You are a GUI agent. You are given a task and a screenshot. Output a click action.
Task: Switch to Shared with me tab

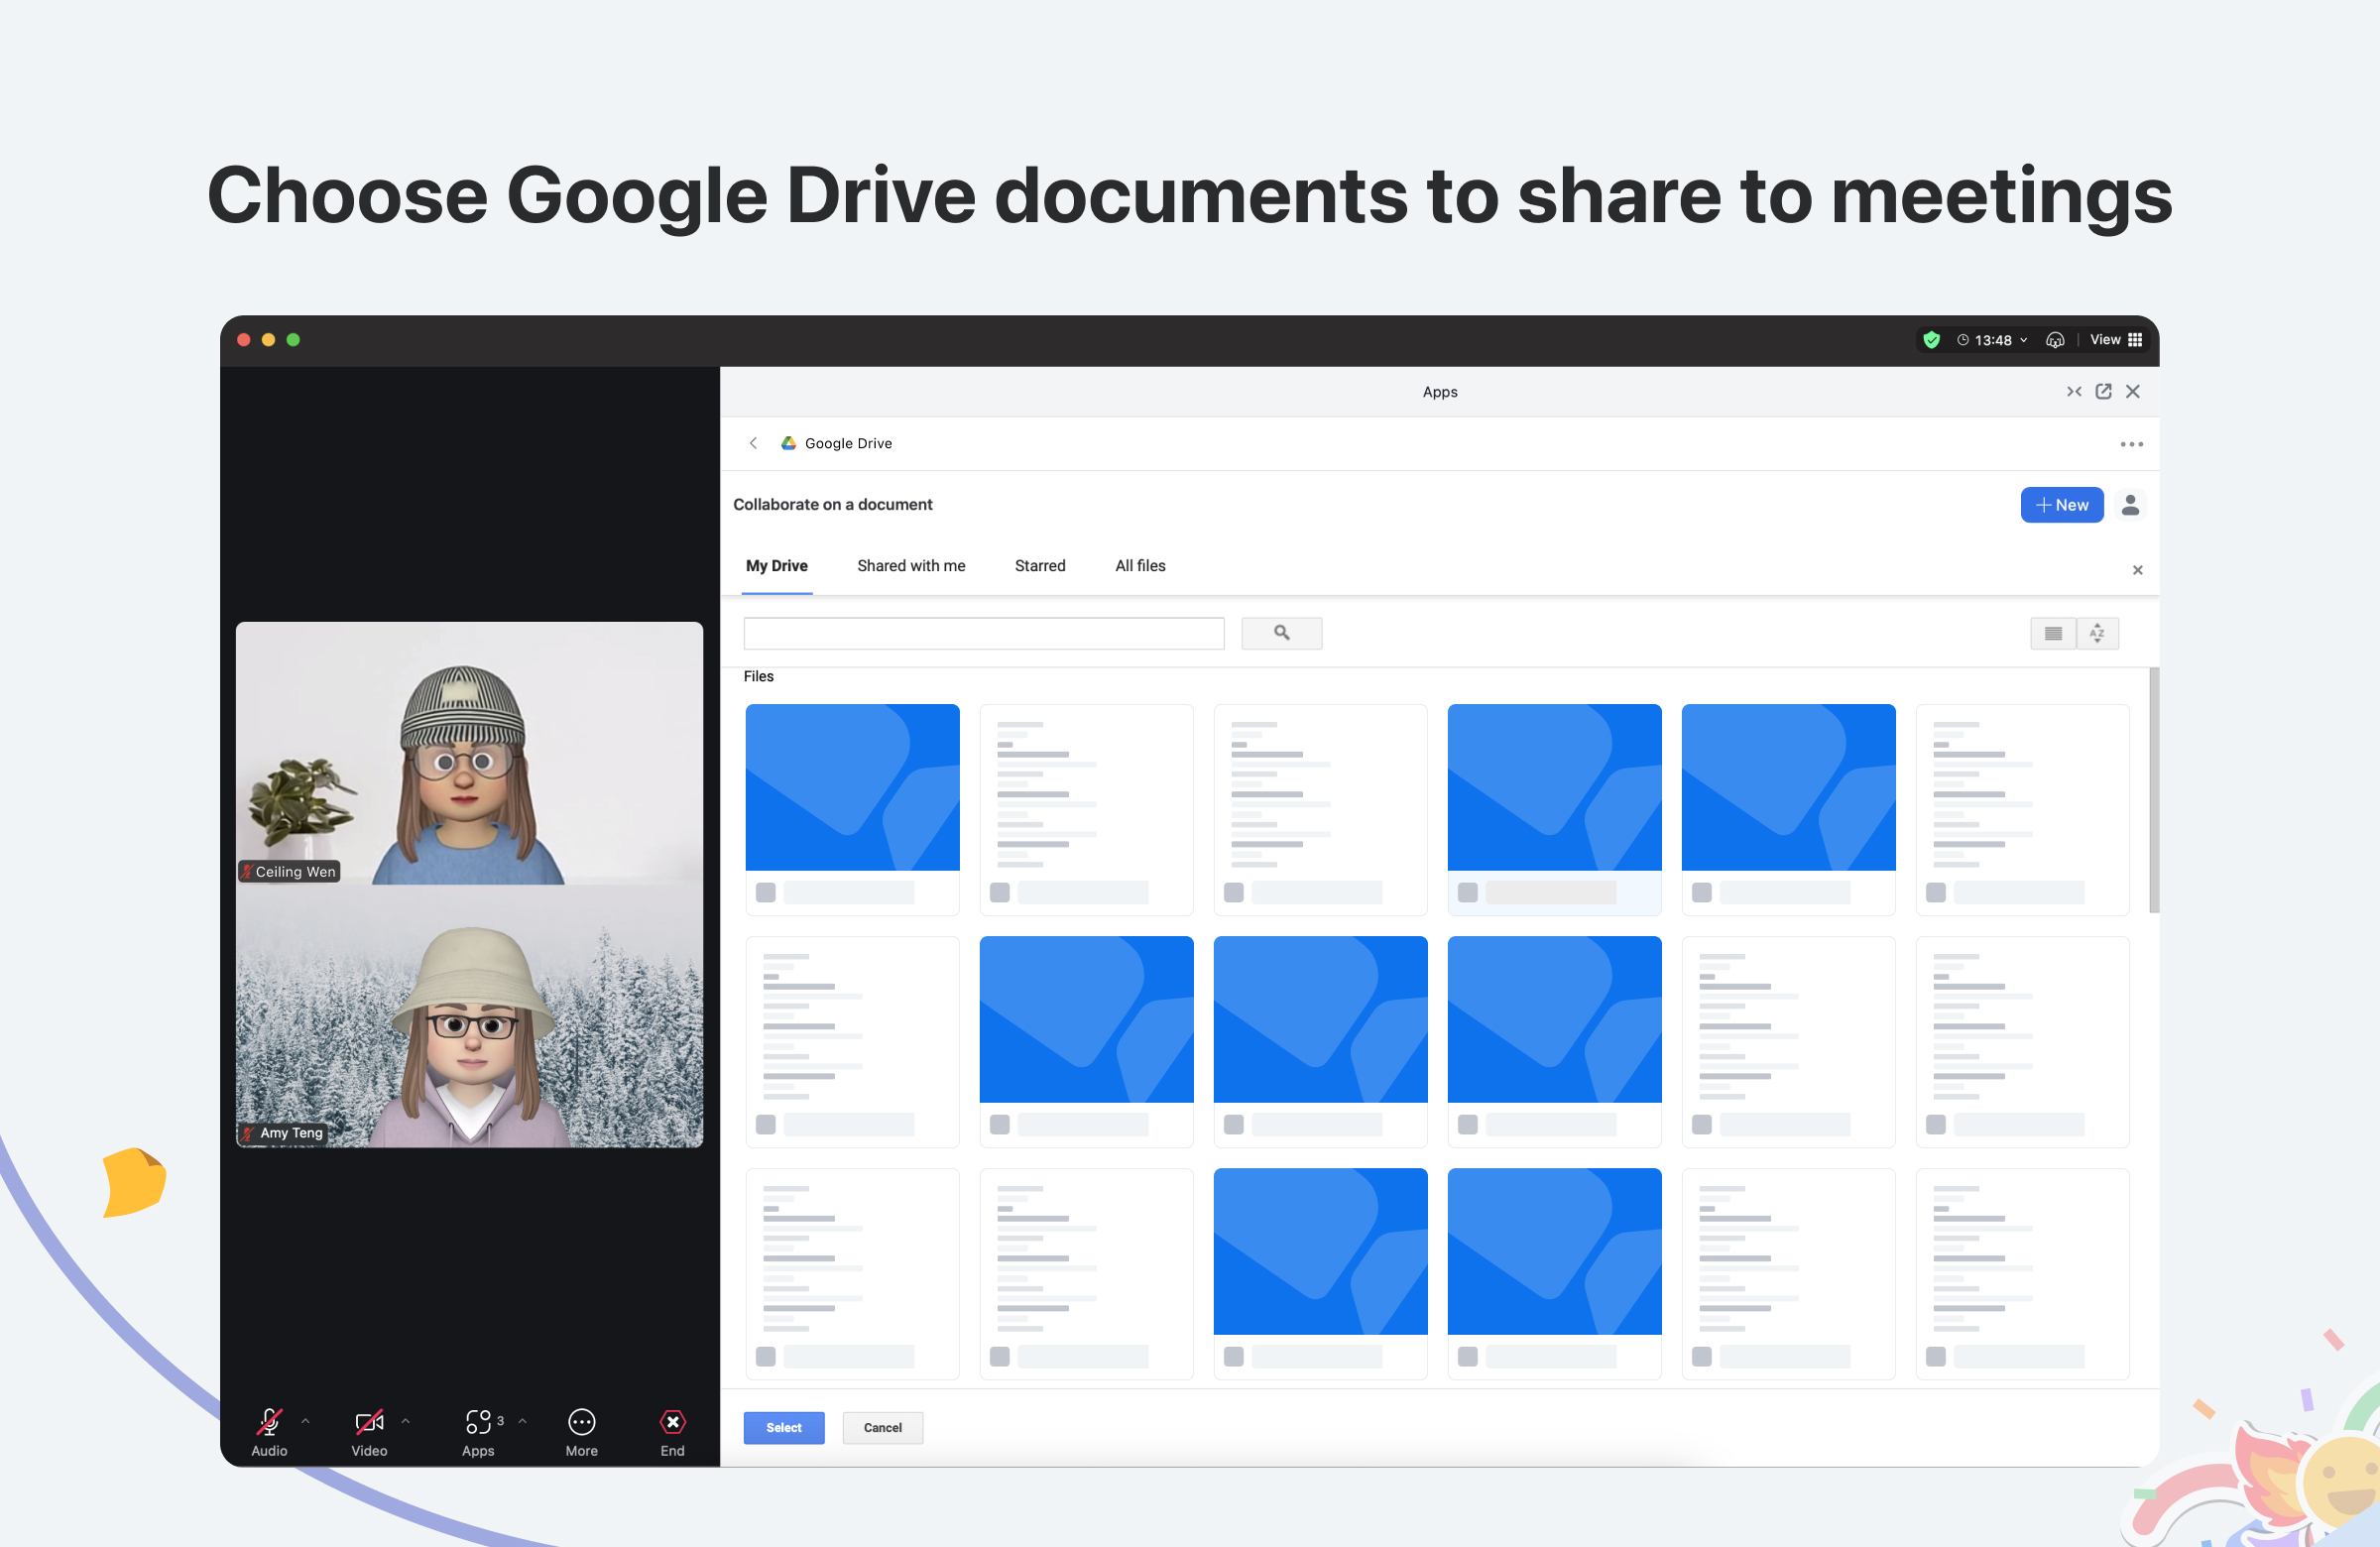(910, 566)
